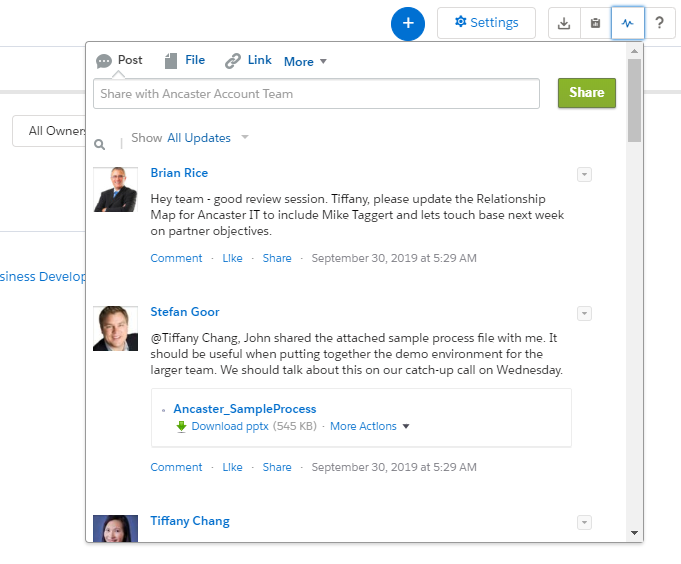
Task: Open Brian Rice's profile photo
Action: pyautogui.click(x=115, y=189)
